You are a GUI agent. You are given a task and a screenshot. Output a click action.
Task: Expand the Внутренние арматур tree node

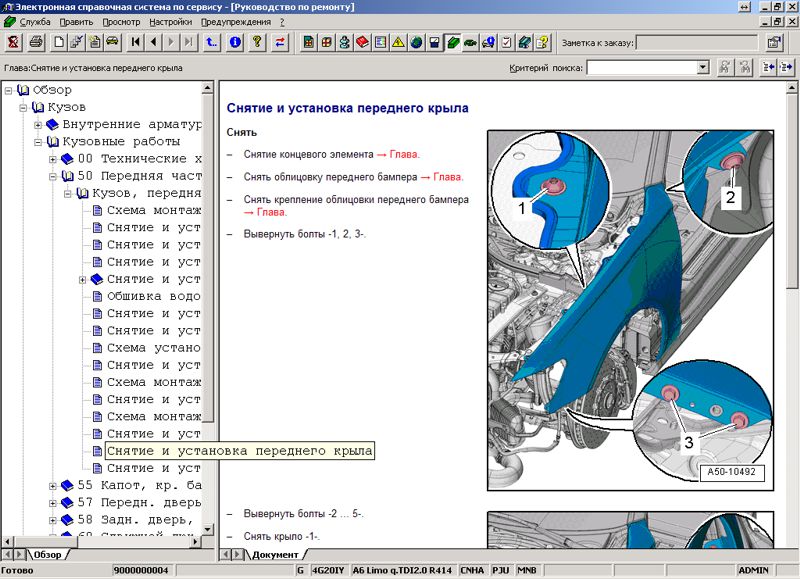[38, 125]
